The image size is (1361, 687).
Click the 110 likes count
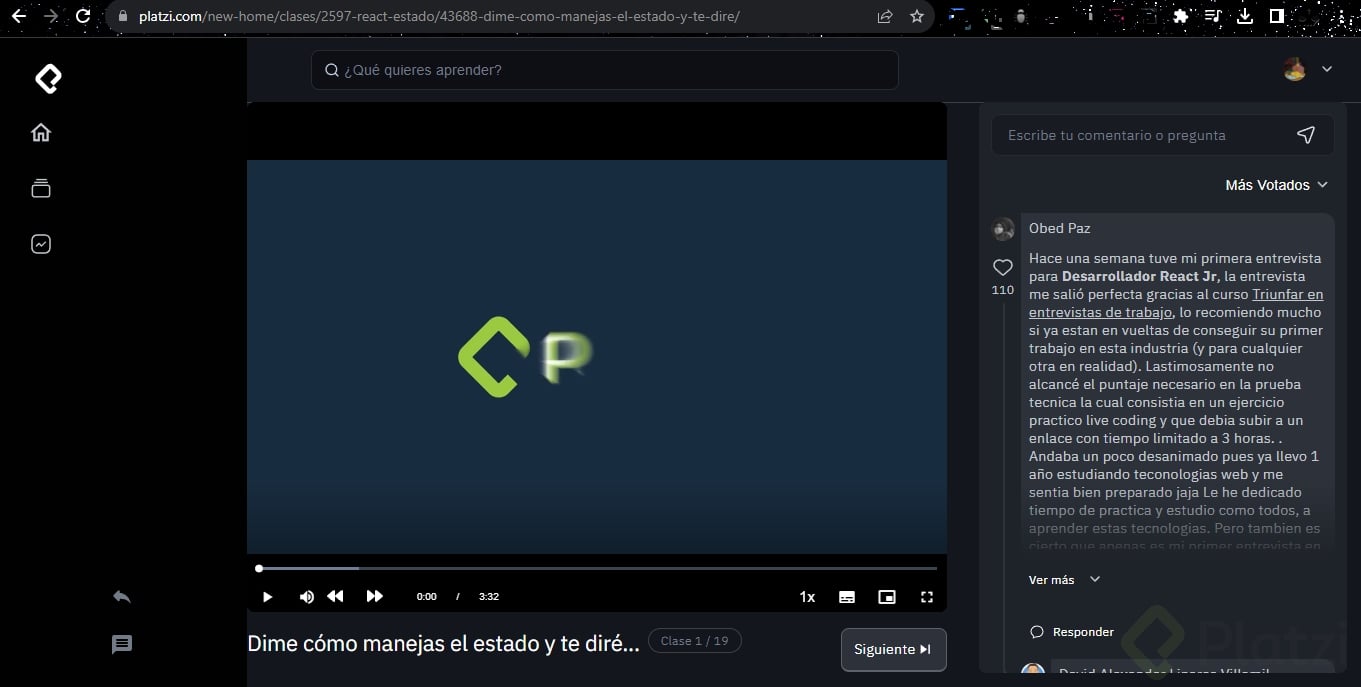click(1003, 290)
